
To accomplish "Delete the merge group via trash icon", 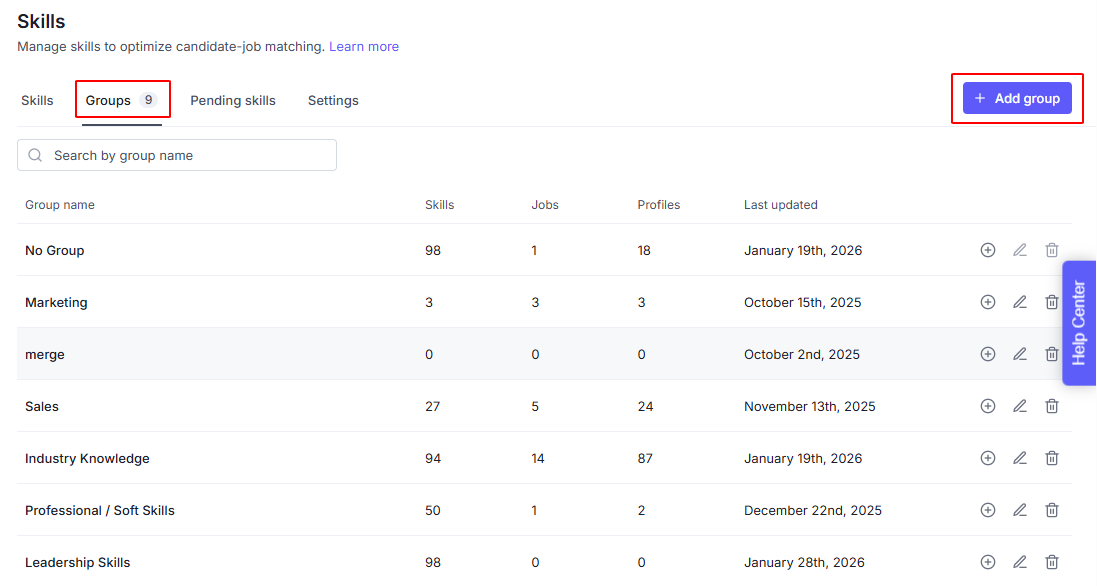I will [x=1052, y=354].
